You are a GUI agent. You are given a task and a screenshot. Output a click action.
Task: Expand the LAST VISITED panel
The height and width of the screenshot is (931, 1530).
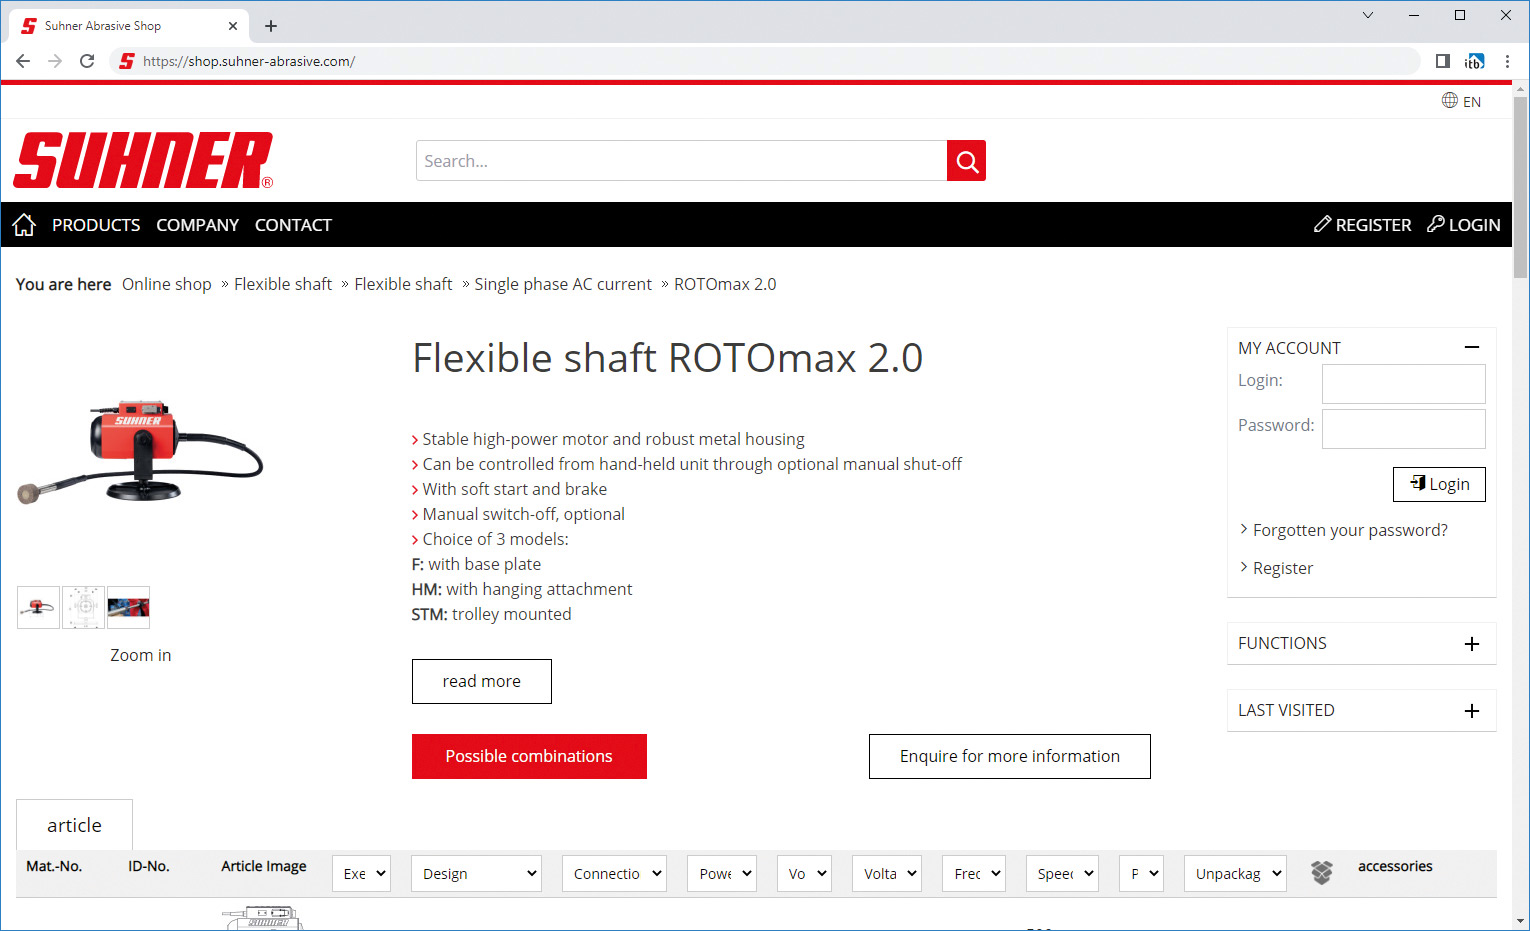click(1472, 711)
